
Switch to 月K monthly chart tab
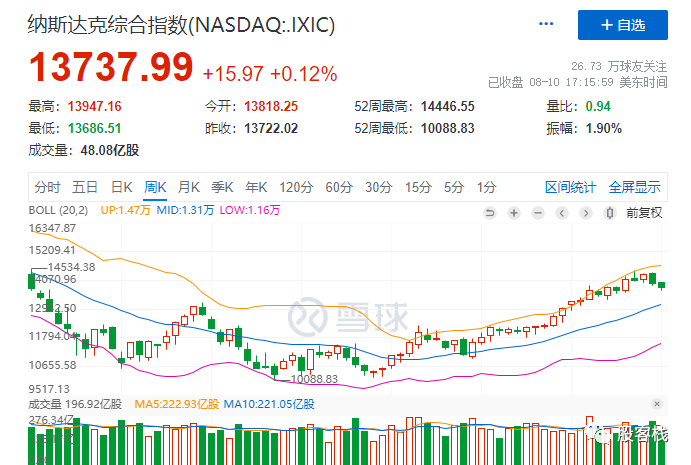(x=189, y=187)
